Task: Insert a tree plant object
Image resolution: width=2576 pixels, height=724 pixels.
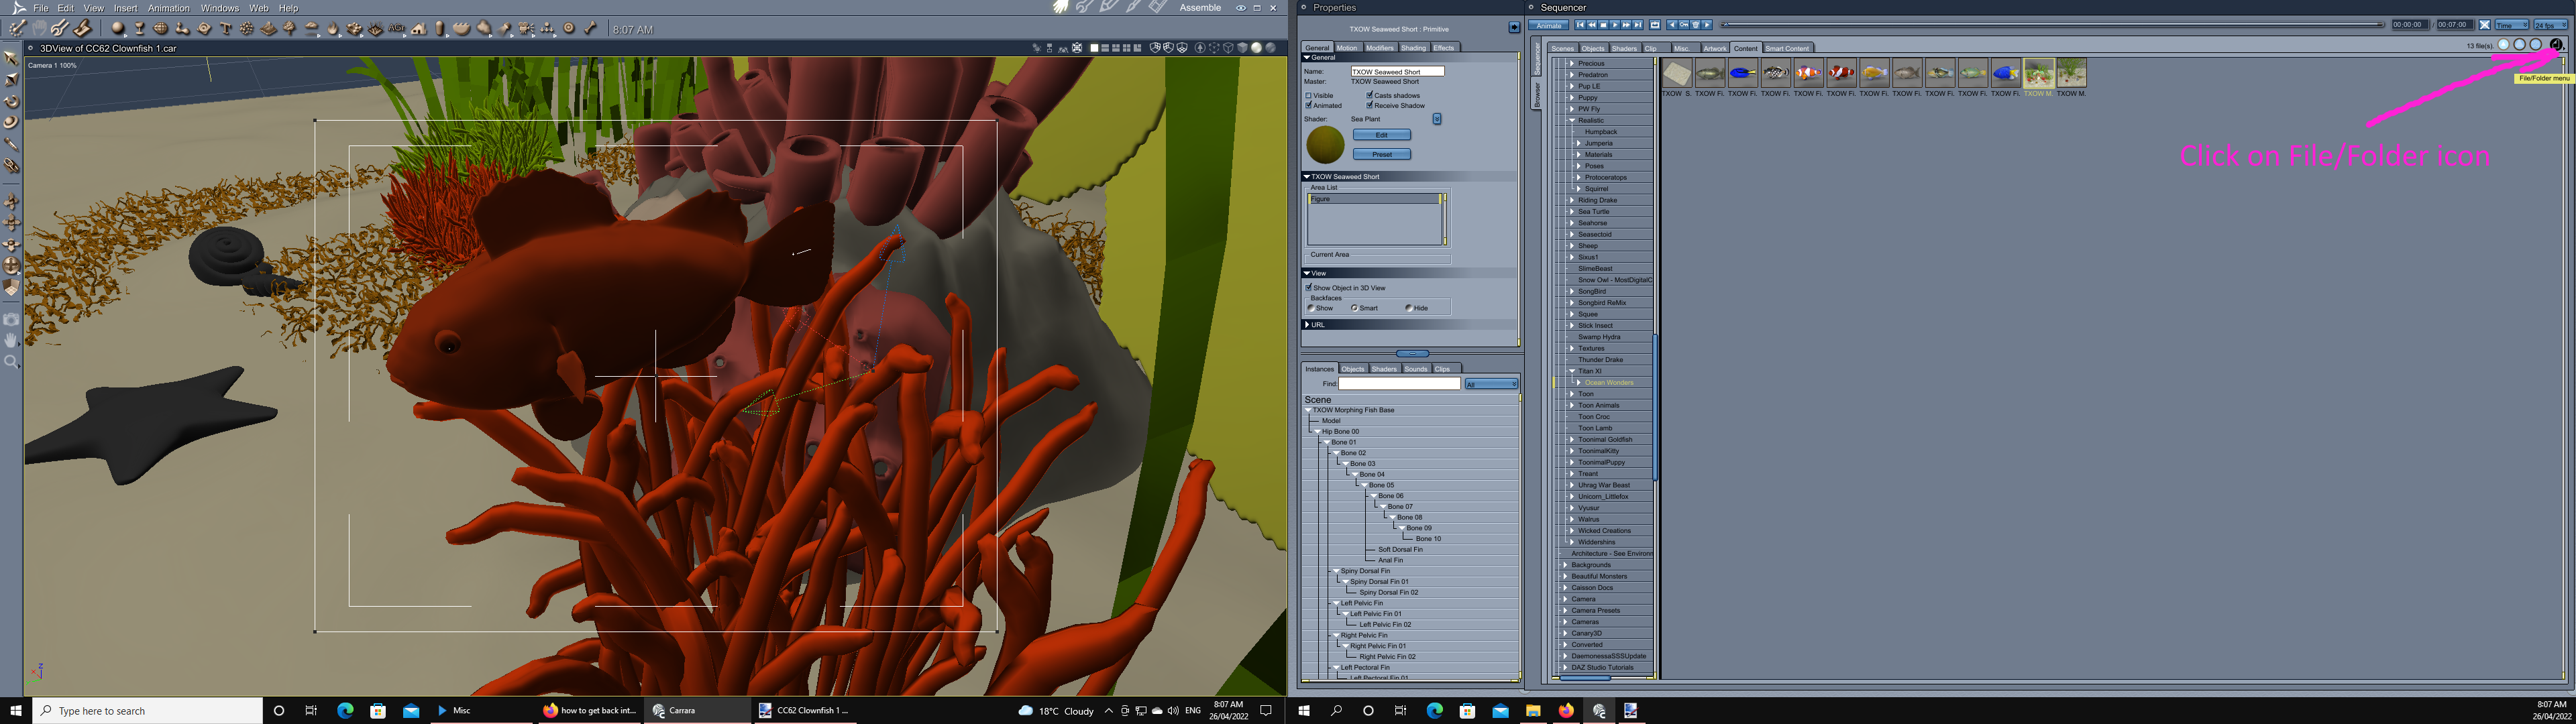Action: 290,29
